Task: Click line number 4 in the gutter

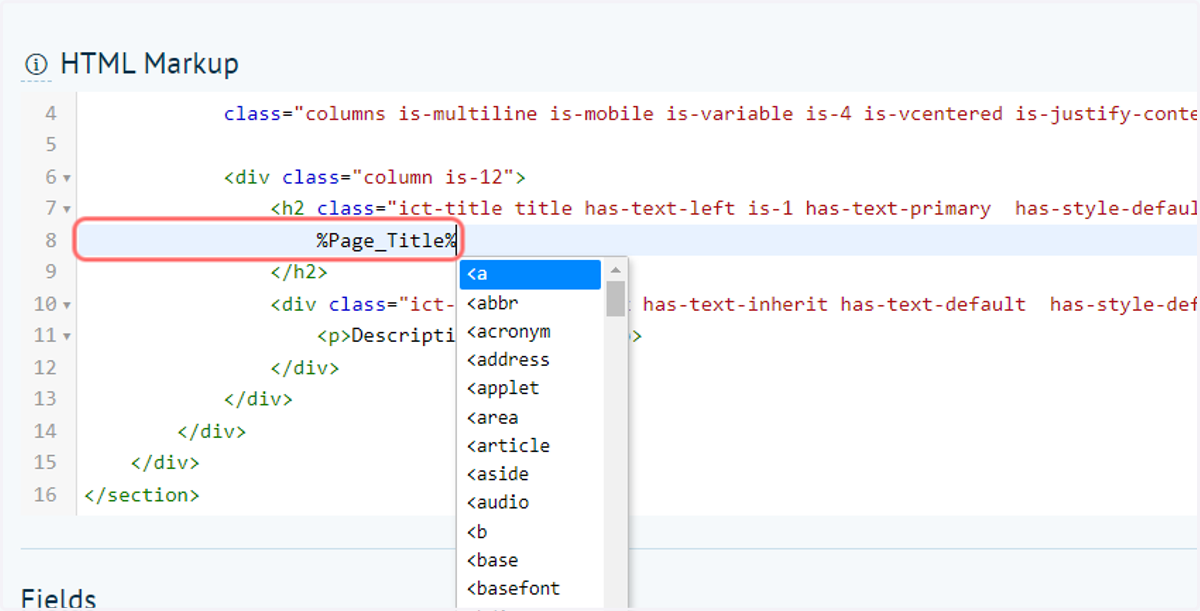Action: click(51, 114)
